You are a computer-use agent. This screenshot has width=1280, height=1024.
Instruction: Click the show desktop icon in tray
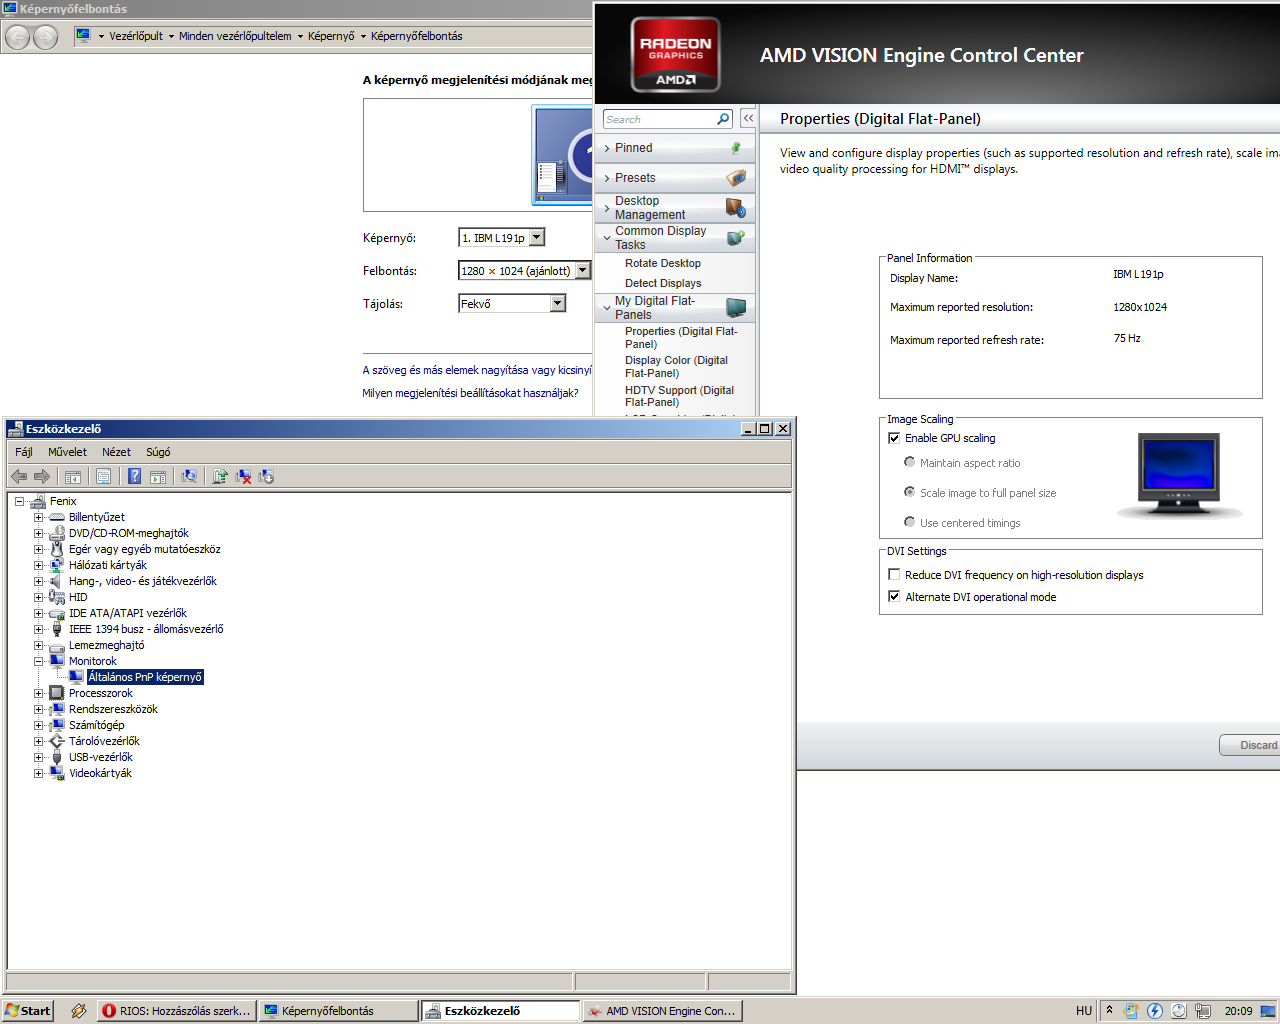pos(1268,1011)
